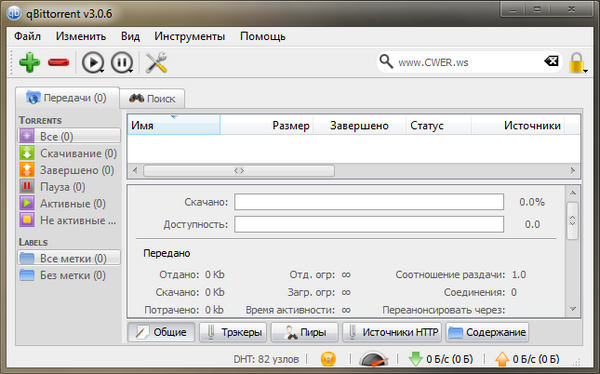Open the Трэкеры properties tab
600x374 pixels.
coord(233,332)
